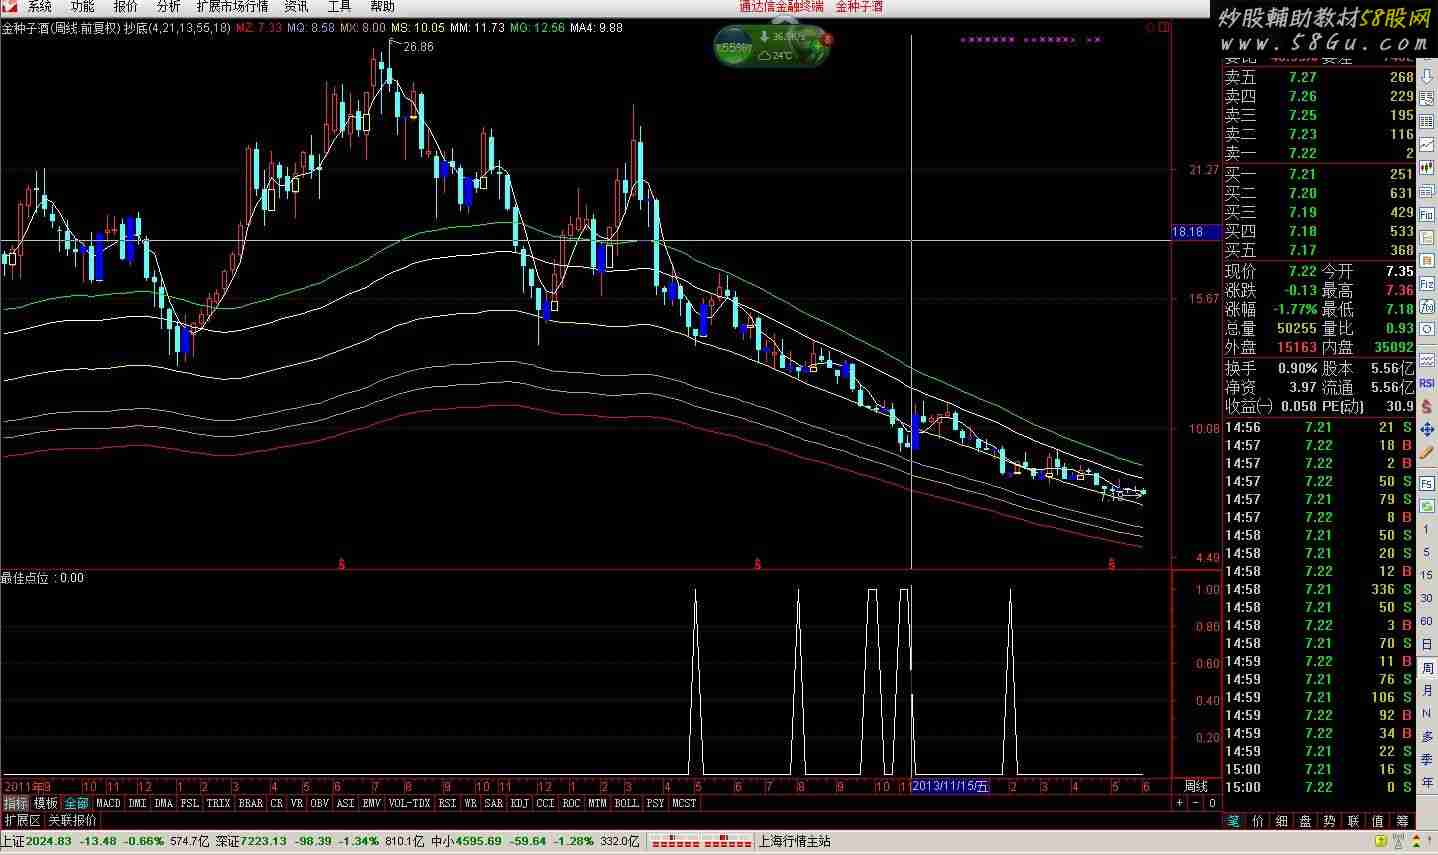Click the 周线 period label button

pos(1195,786)
